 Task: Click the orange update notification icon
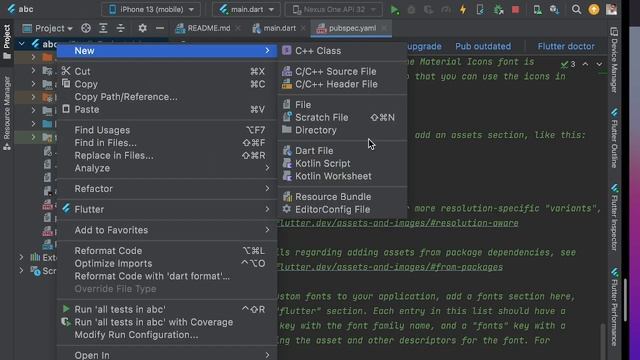click(x=594, y=9)
